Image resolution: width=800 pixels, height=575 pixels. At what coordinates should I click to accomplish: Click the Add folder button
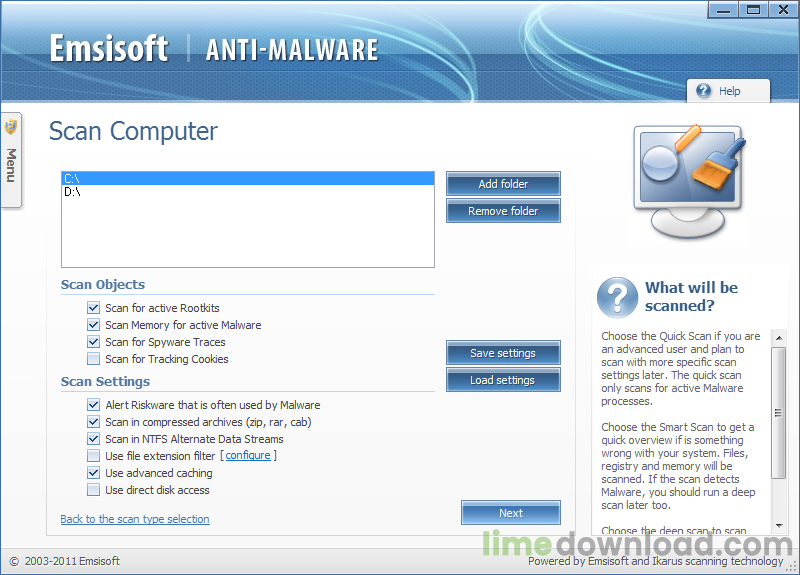click(503, 184)
